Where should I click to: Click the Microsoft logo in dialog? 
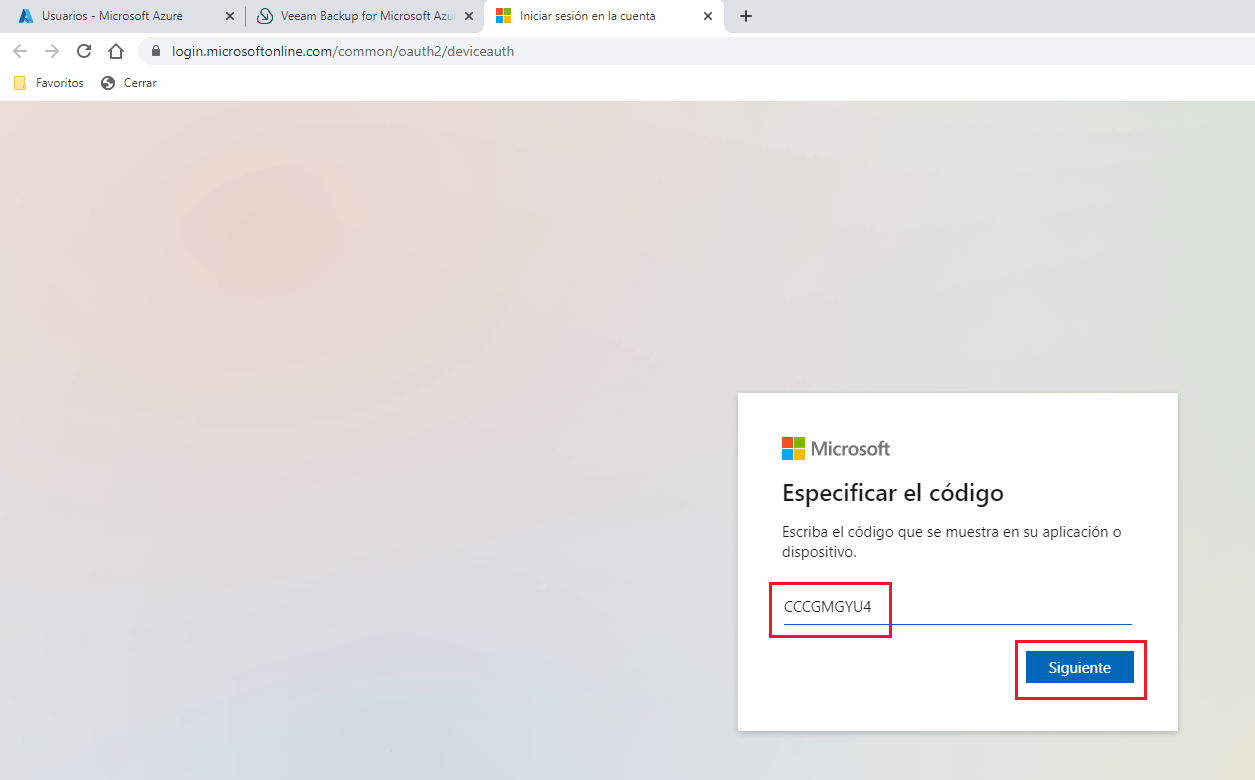click(836, 448)
